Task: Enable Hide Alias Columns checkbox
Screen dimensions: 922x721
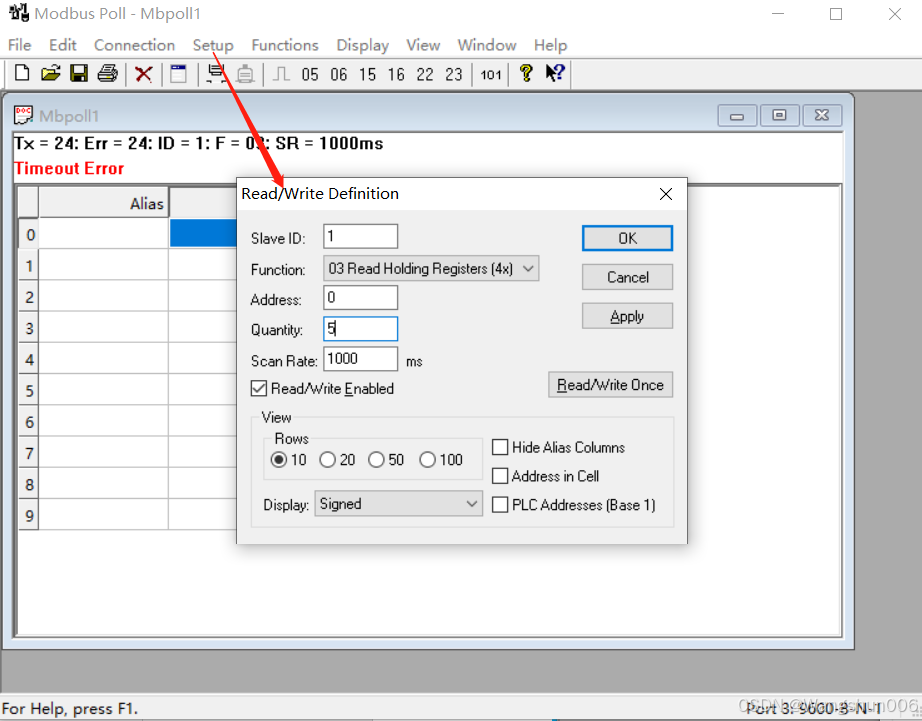Action: coord(500,447)
